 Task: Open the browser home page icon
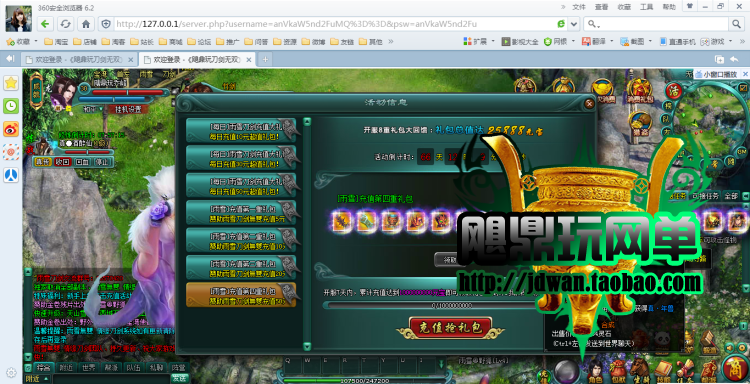86,24
